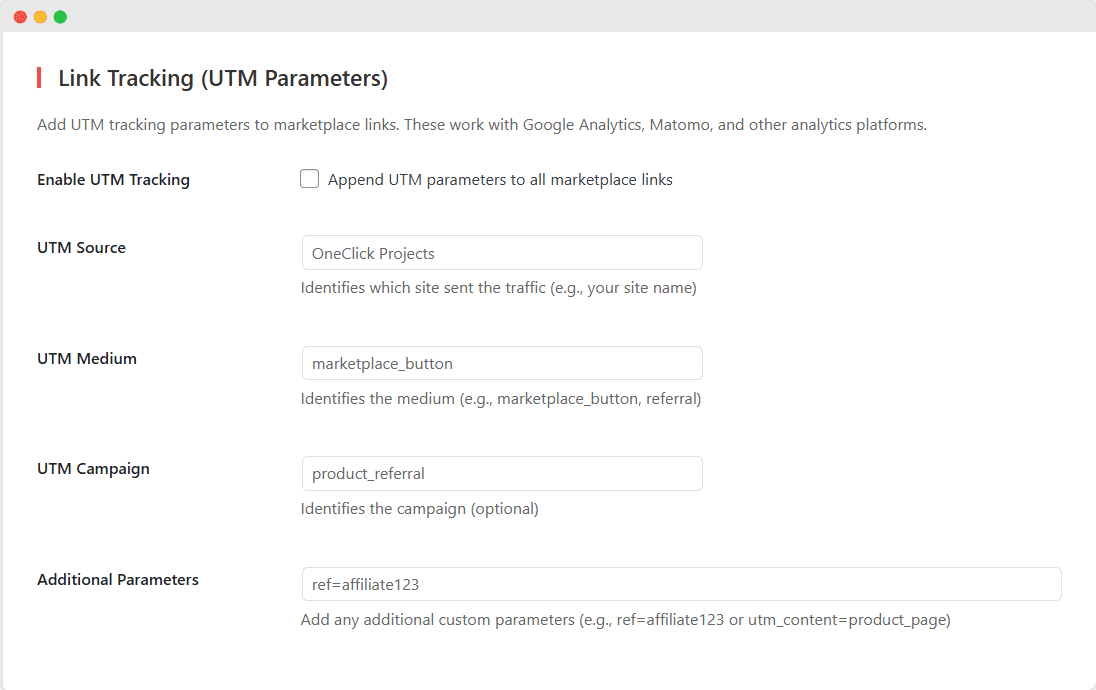Viewport: 1096px width, 690px height.
Task: Select the product_referral campaign text
Action: tap(369, 473)
